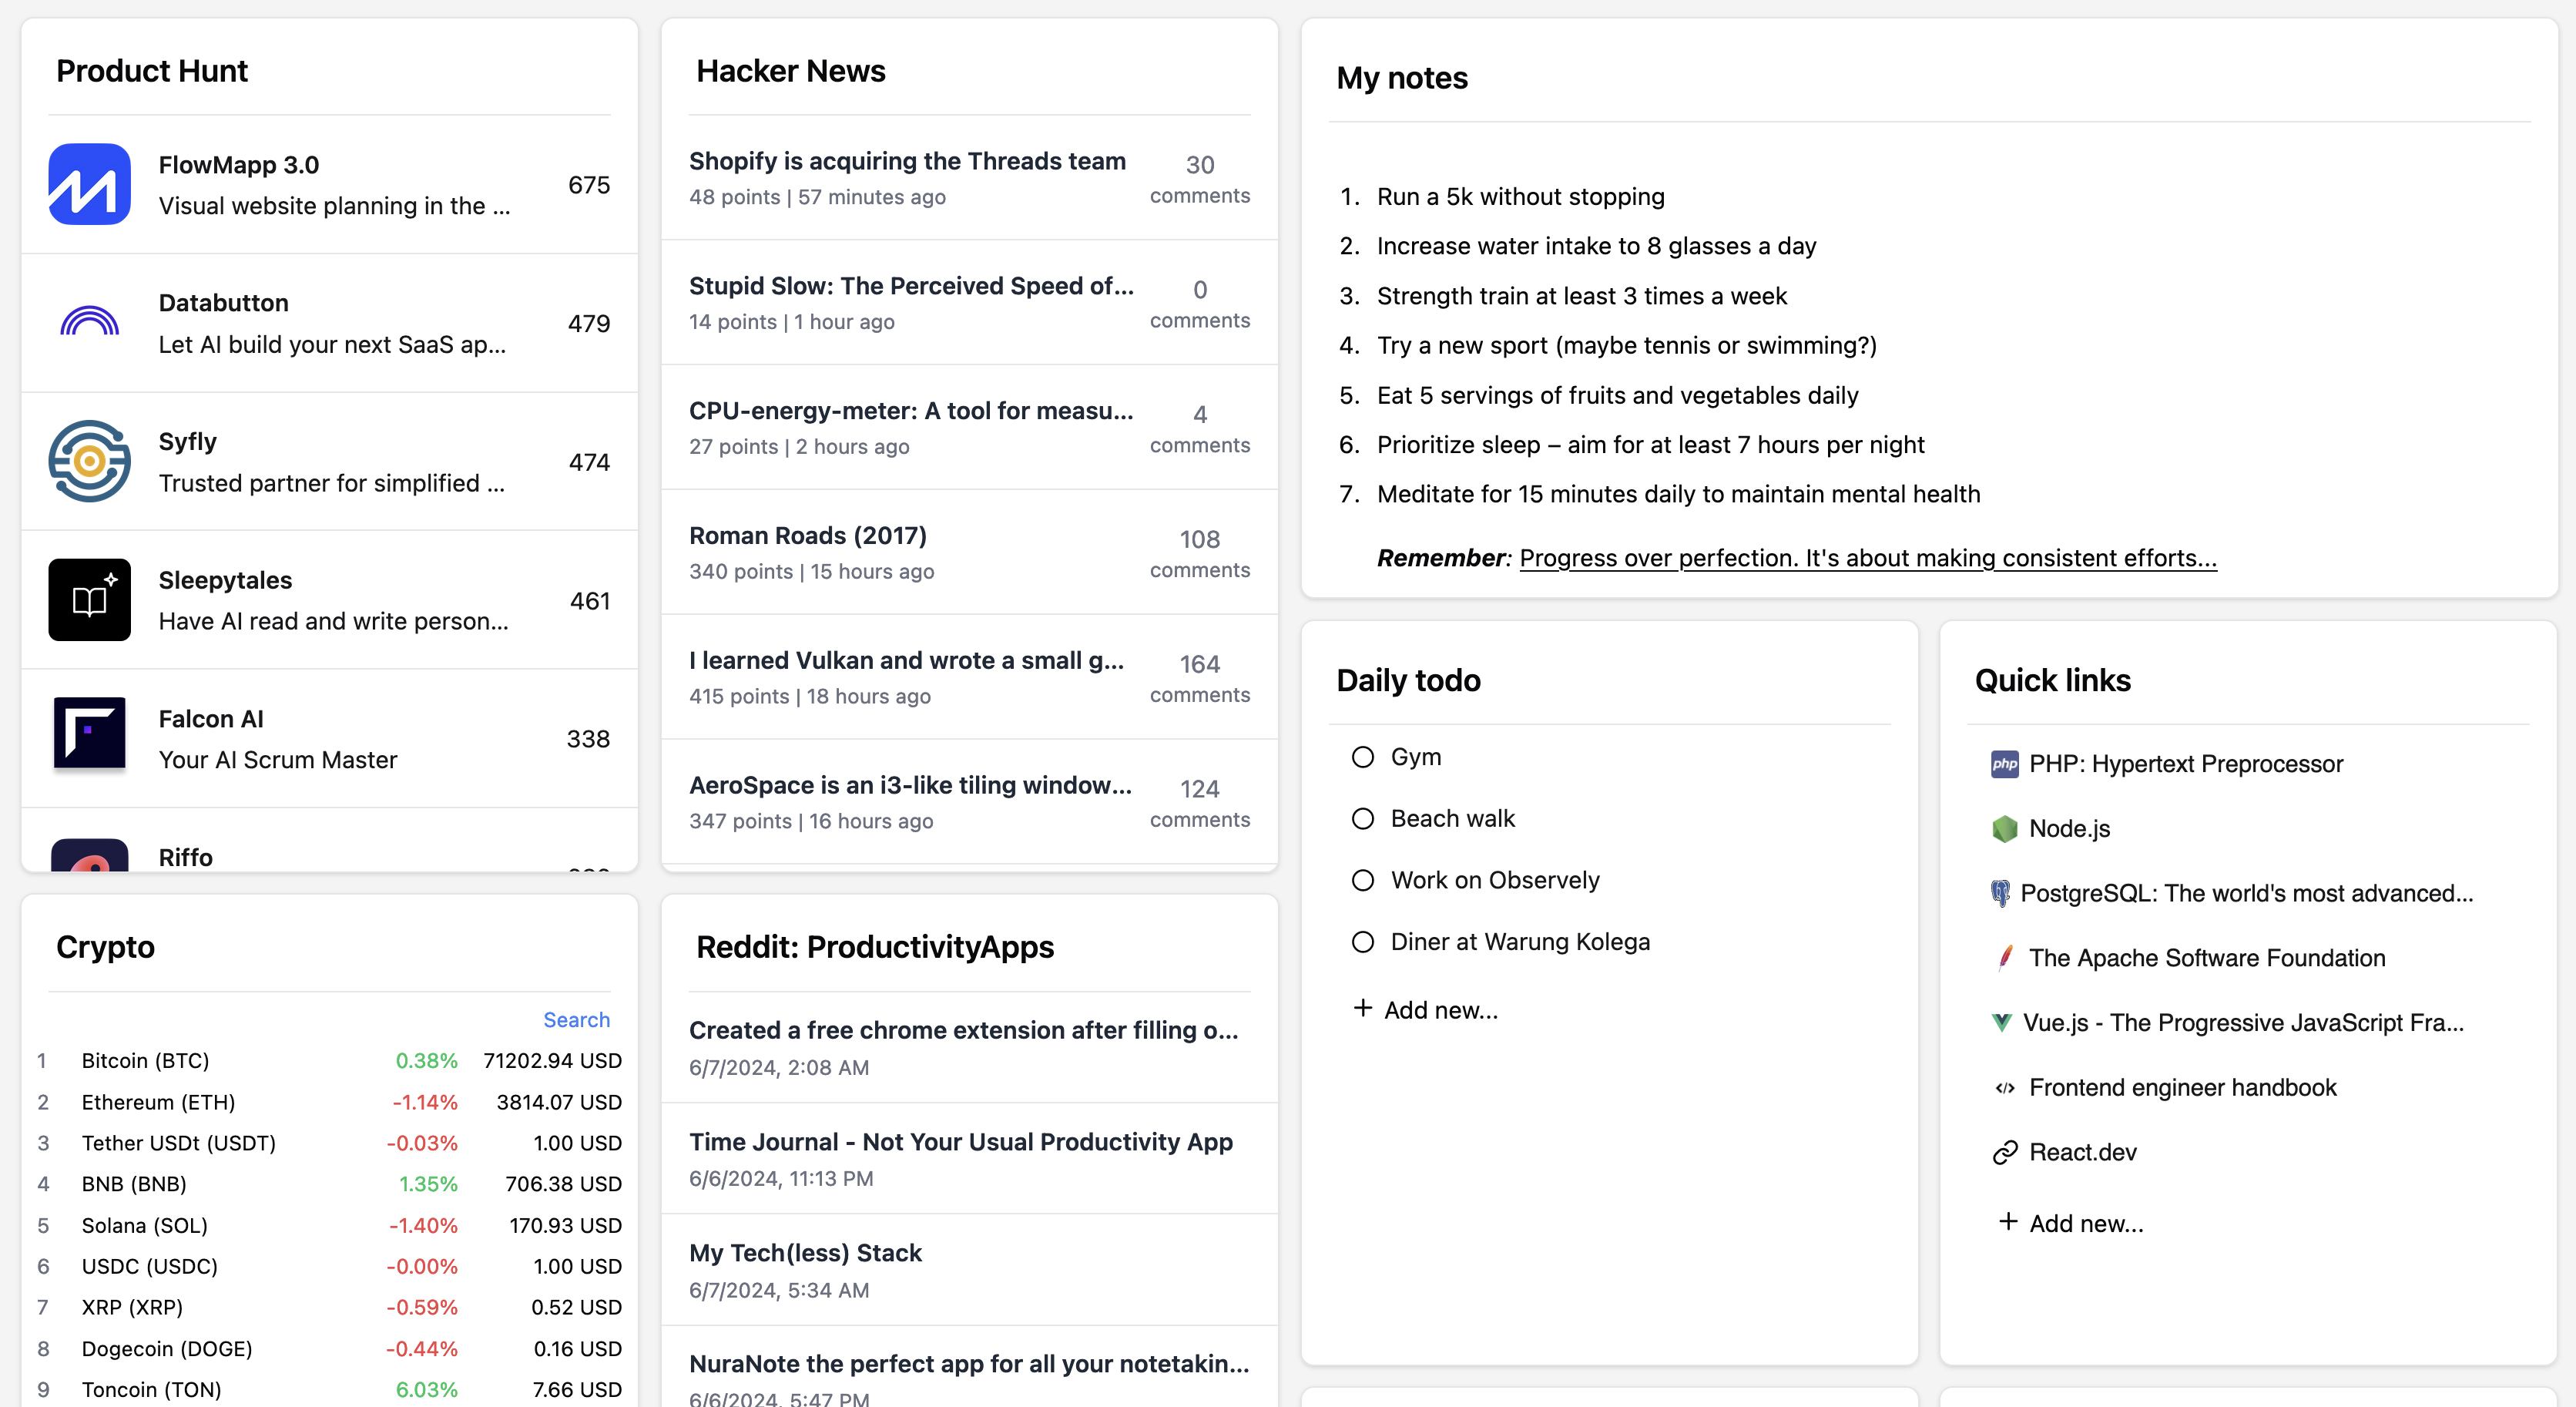Open My Tech(less) Stack Reddit post
This screenshot has width=2576, height=1407.
pyautogui.click(x=805, y=1253)
